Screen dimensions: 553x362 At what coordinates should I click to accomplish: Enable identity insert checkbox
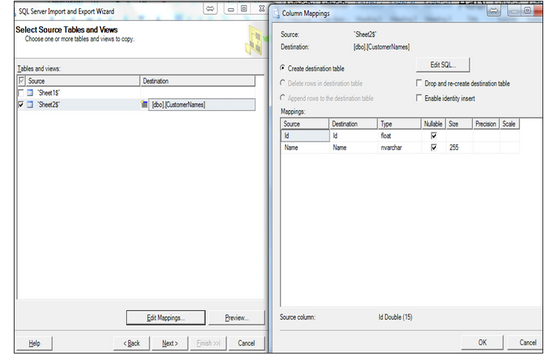pyautogui.click(x=419, y=98)
